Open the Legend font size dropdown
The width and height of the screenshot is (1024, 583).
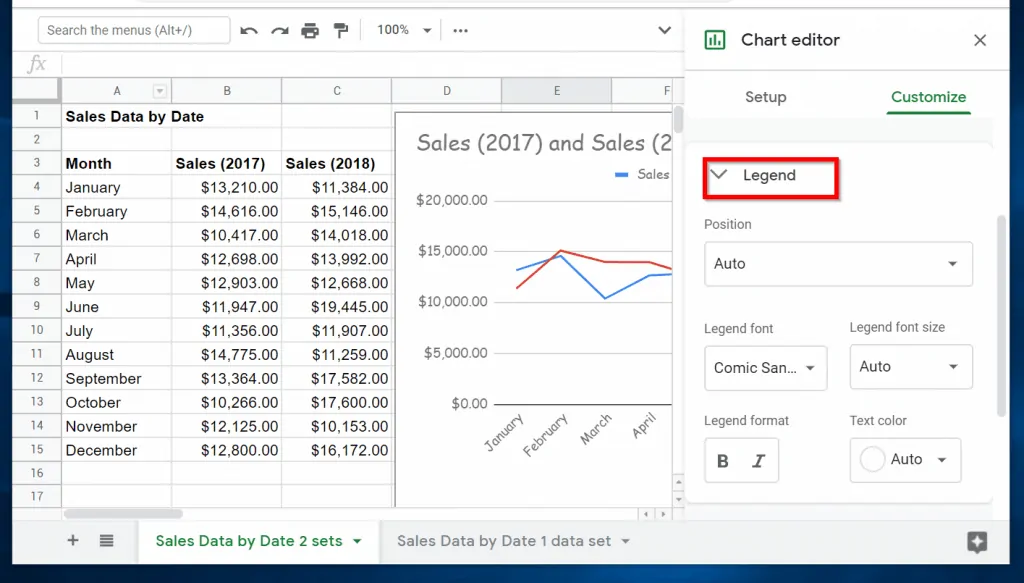[x=910, y=367]
